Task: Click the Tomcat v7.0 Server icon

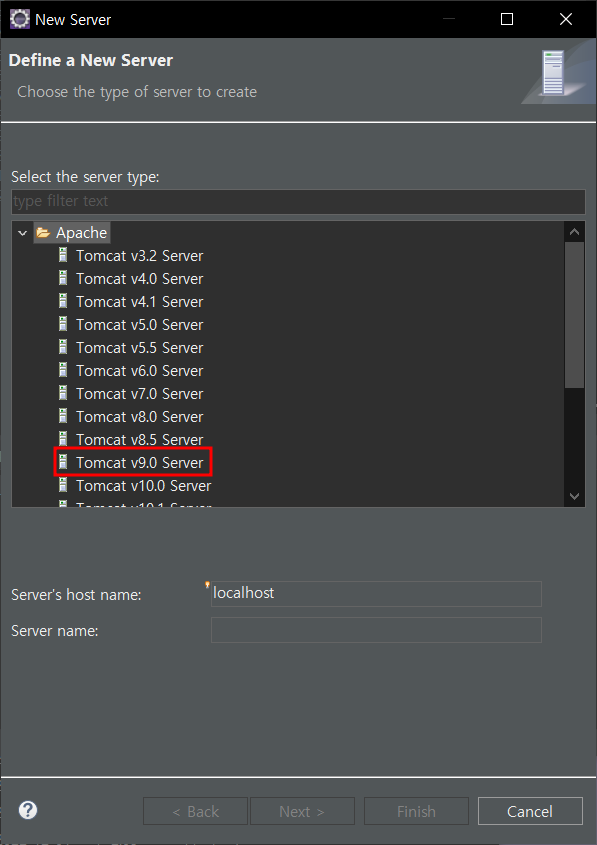Action: [63, 393]
